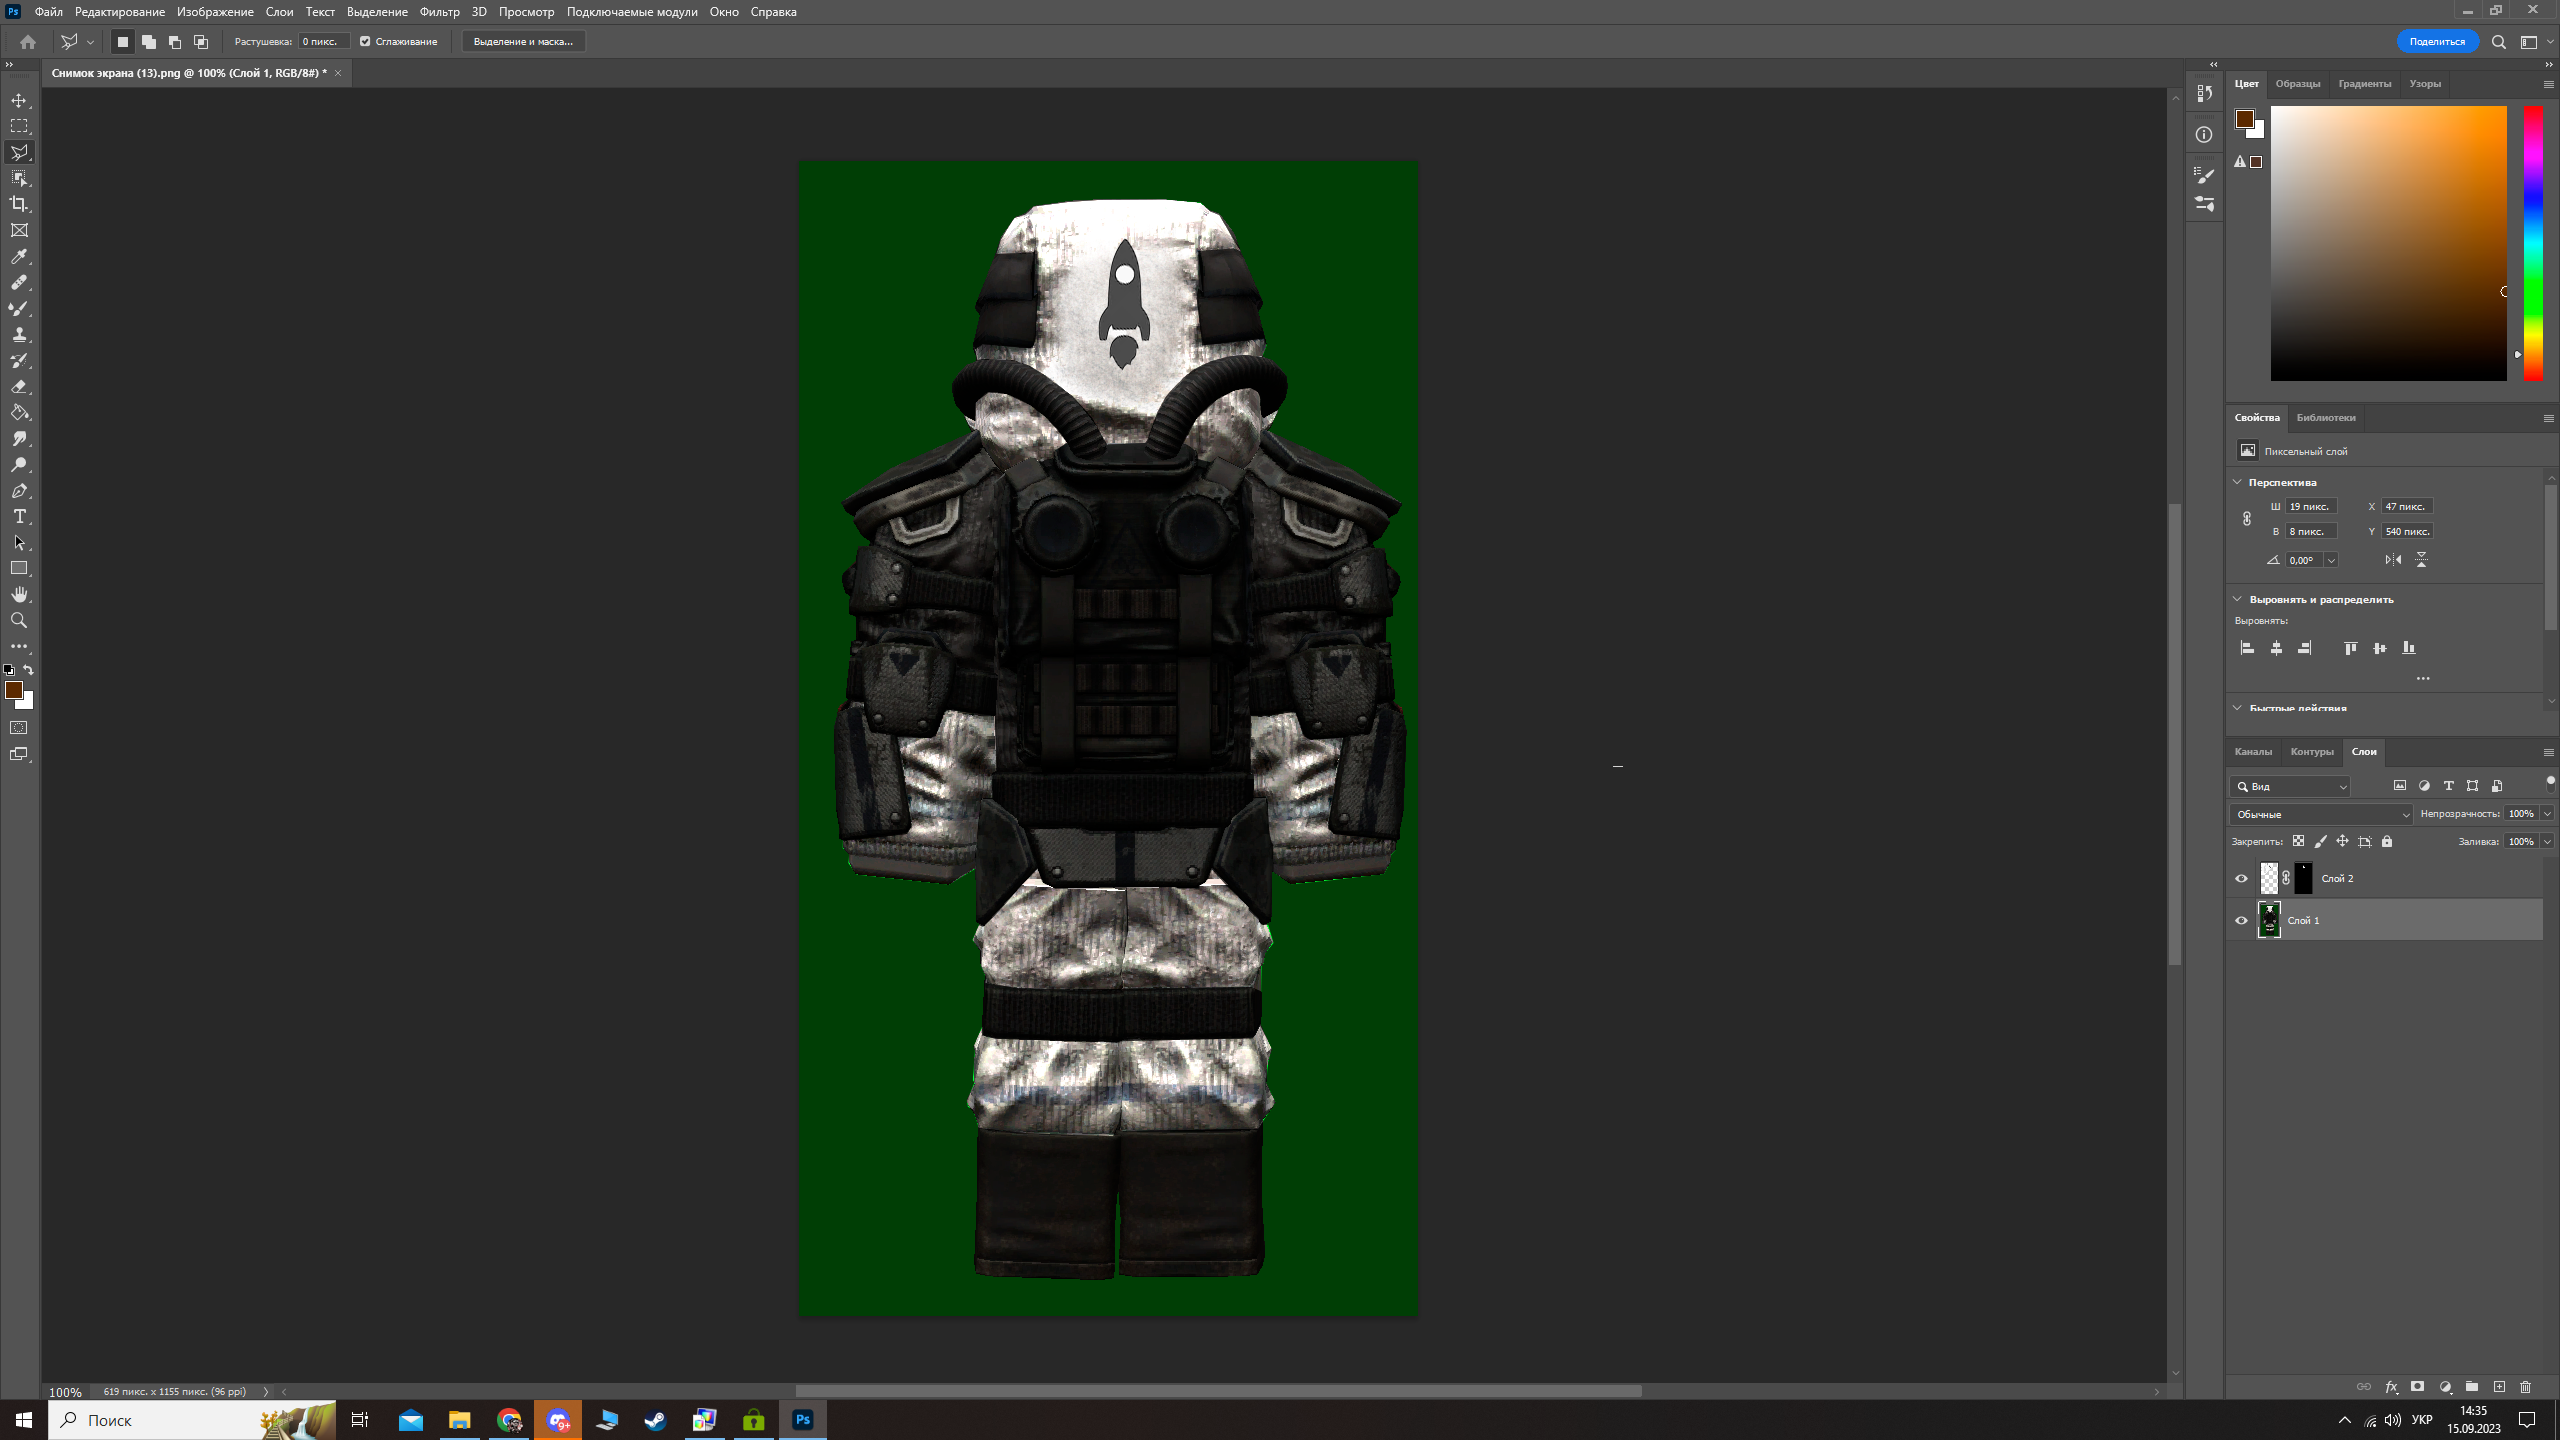Toggle the Сглаживание checkbox
The width and height of the screenshot is (2560, 1440).
point(365,41)
